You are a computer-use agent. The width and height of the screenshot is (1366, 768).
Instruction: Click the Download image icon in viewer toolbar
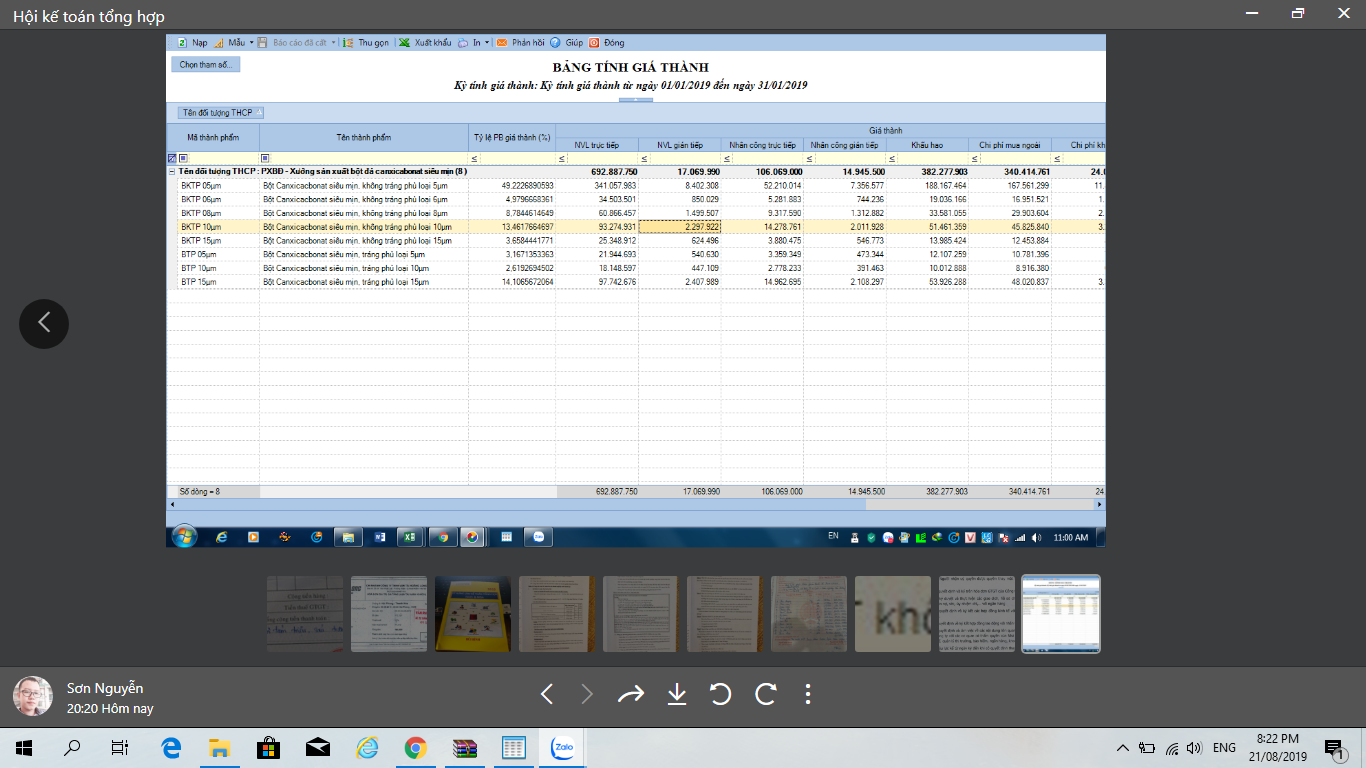[677, 694]
